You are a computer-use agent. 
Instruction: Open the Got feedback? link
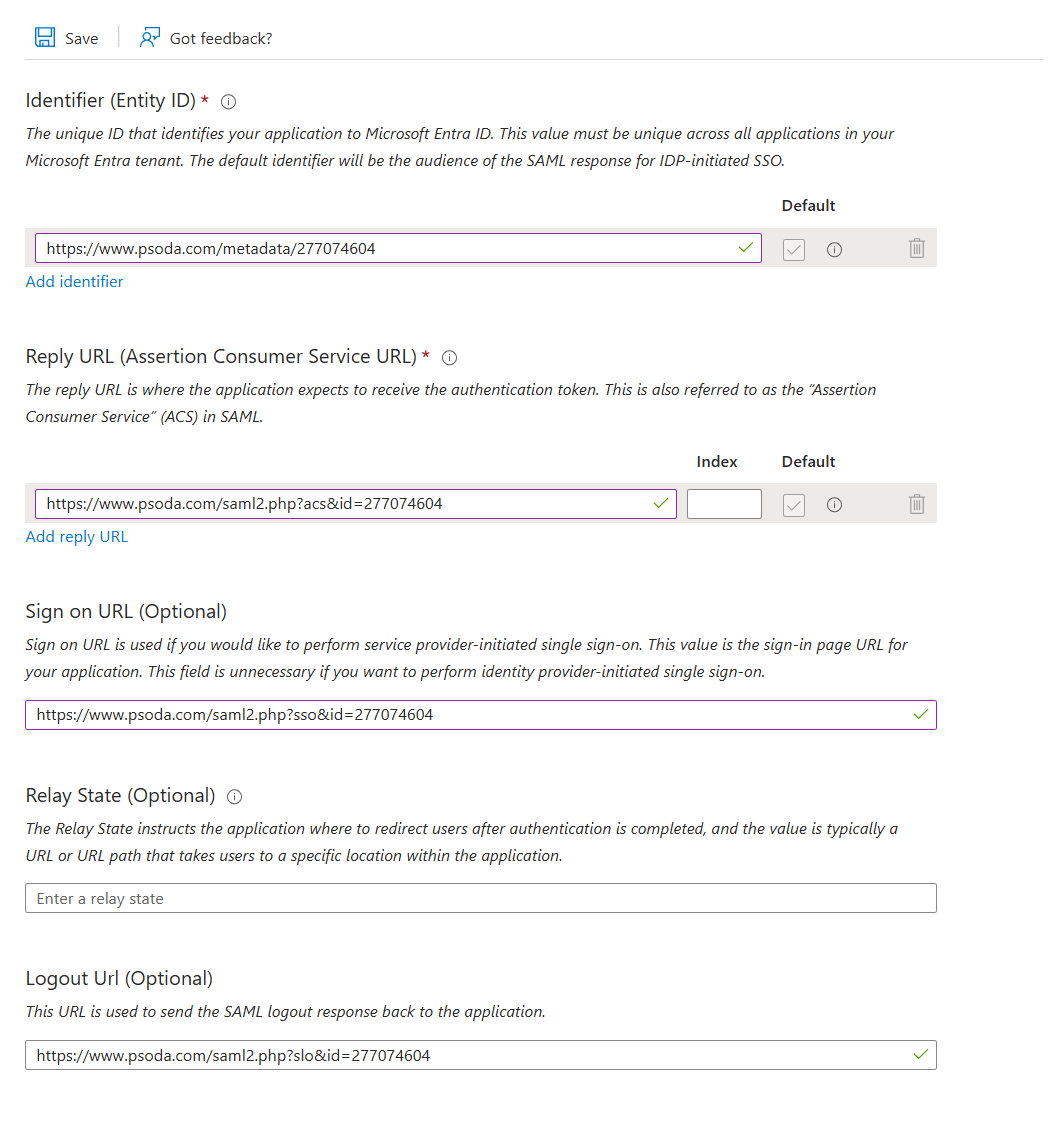[221, 38]
